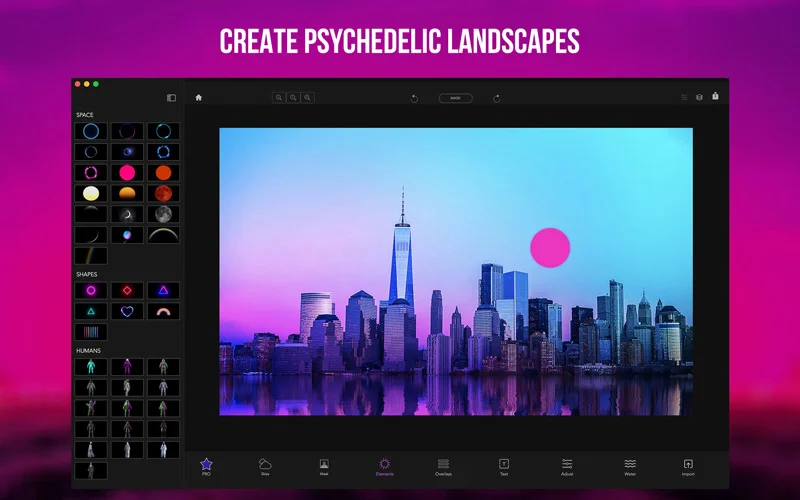Click the pill-shaped button in top toolbar

point(455,98)
